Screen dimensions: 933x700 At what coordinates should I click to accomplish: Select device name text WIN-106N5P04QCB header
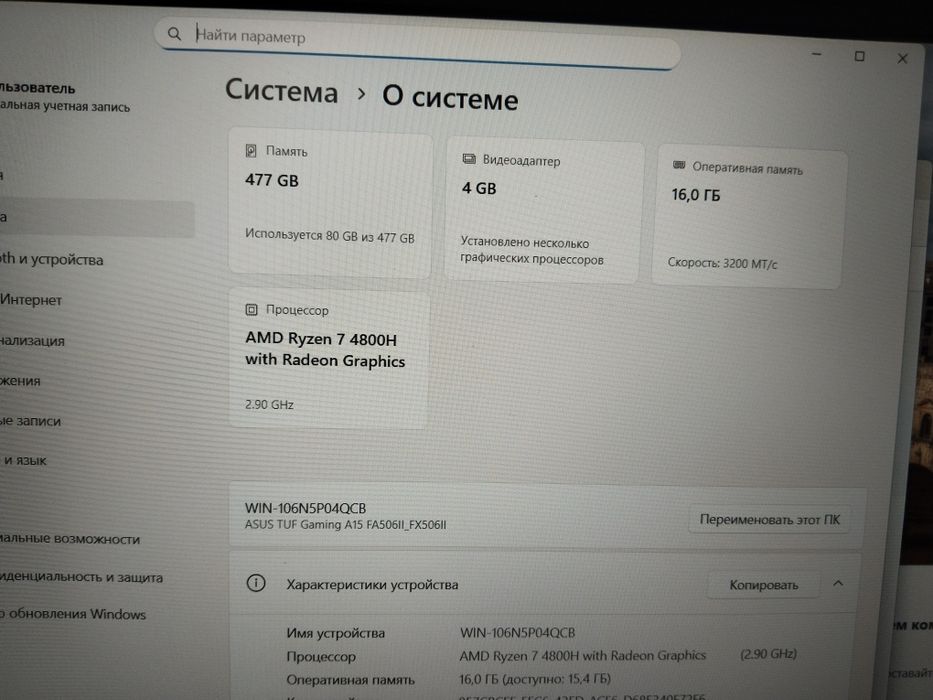(x=305, y=508)
